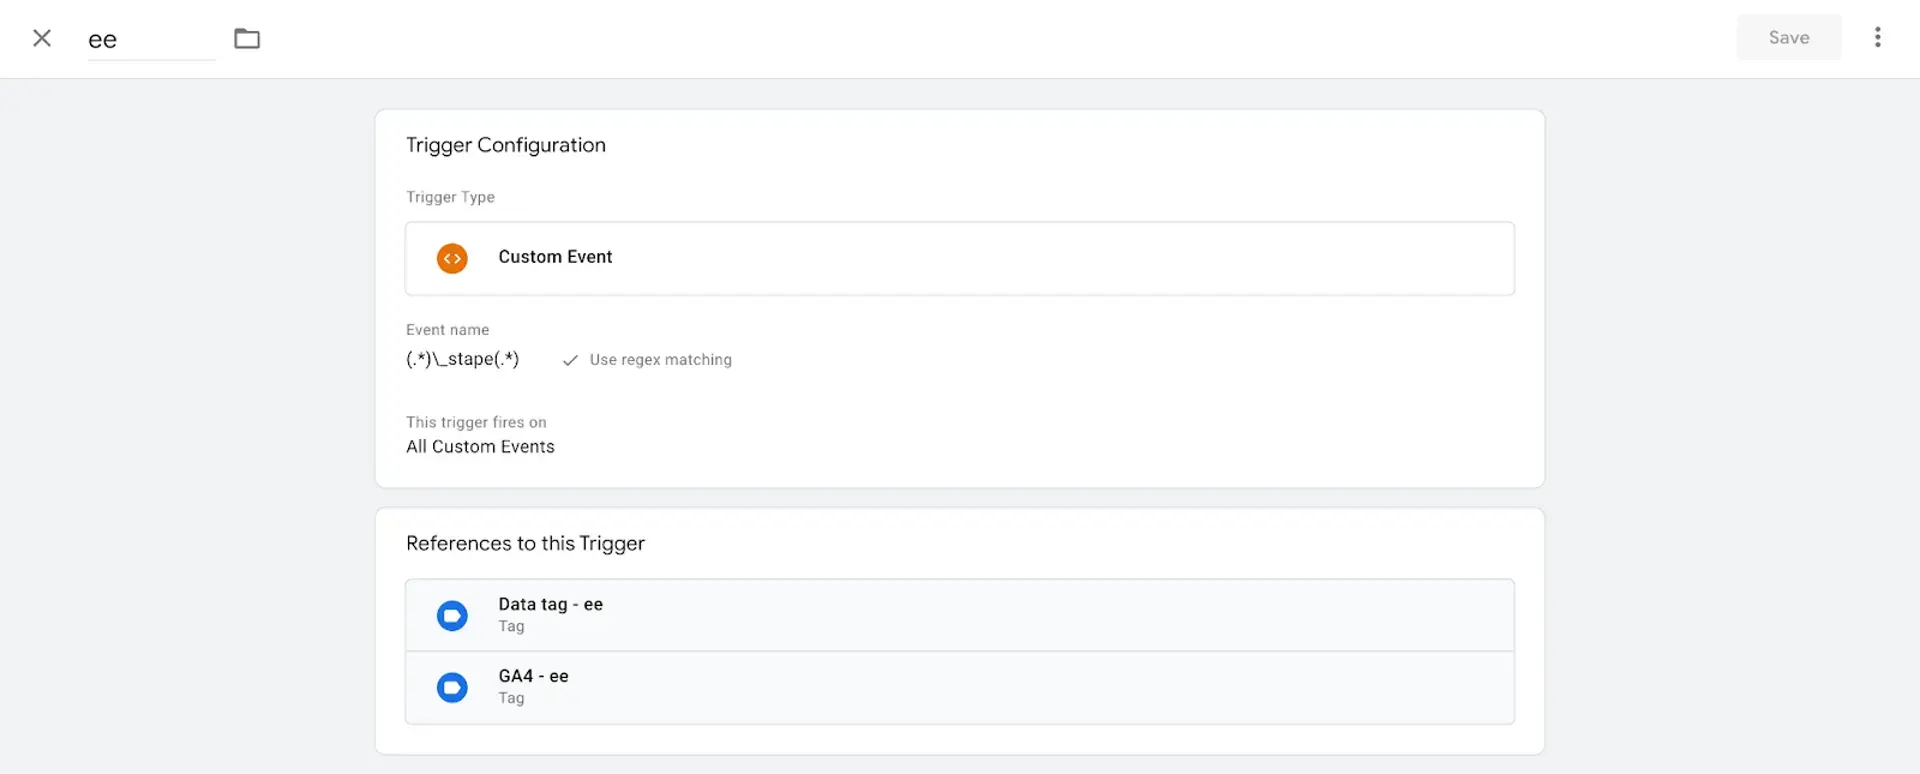Click the blue icon for GA4 - ee
Screen dimensions: 1920x774
452,687
